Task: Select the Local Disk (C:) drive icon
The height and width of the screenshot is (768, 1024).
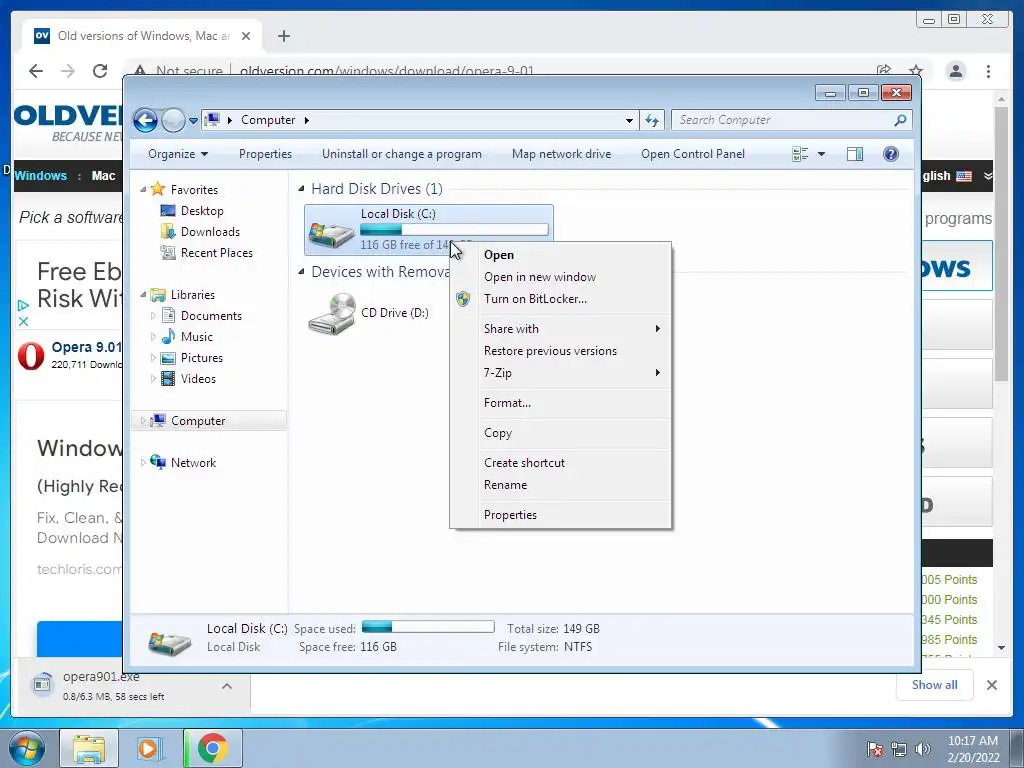Action: [331, 233]
